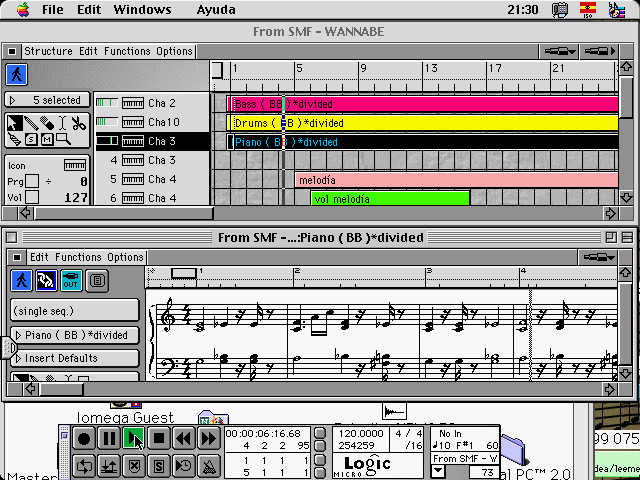Toggle Sync clock button in transport
Viewport: 640px width, 480px height.
(184, 466)
